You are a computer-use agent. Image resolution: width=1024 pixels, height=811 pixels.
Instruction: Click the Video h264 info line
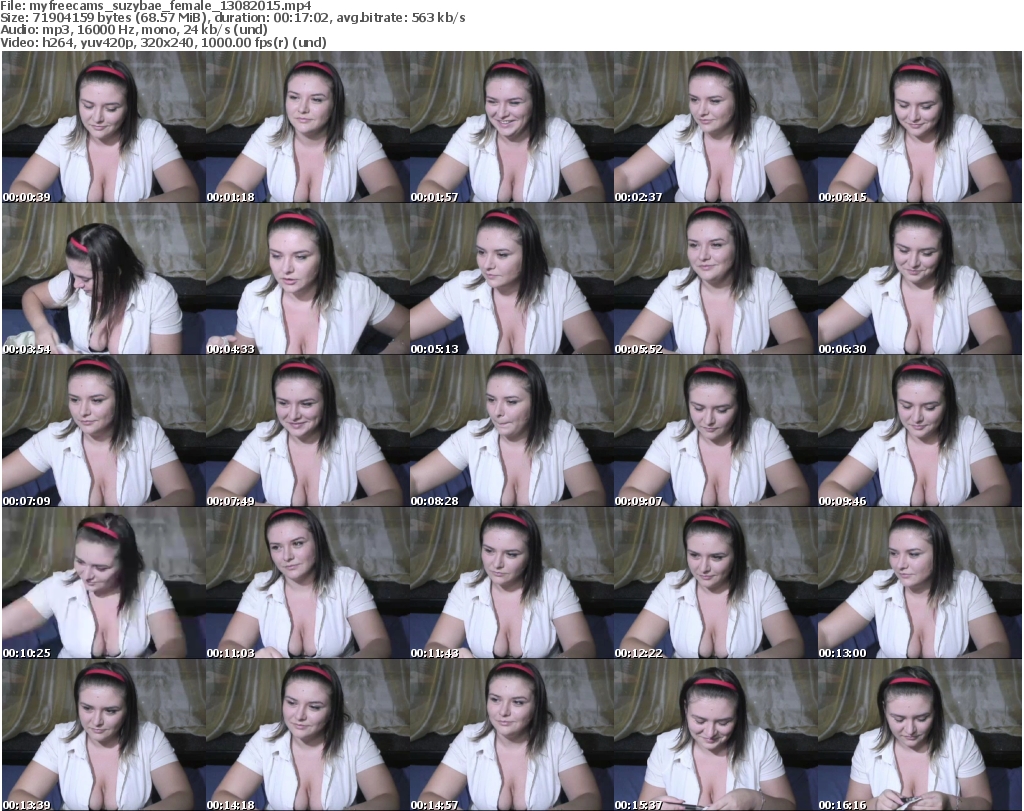(163, 42)
